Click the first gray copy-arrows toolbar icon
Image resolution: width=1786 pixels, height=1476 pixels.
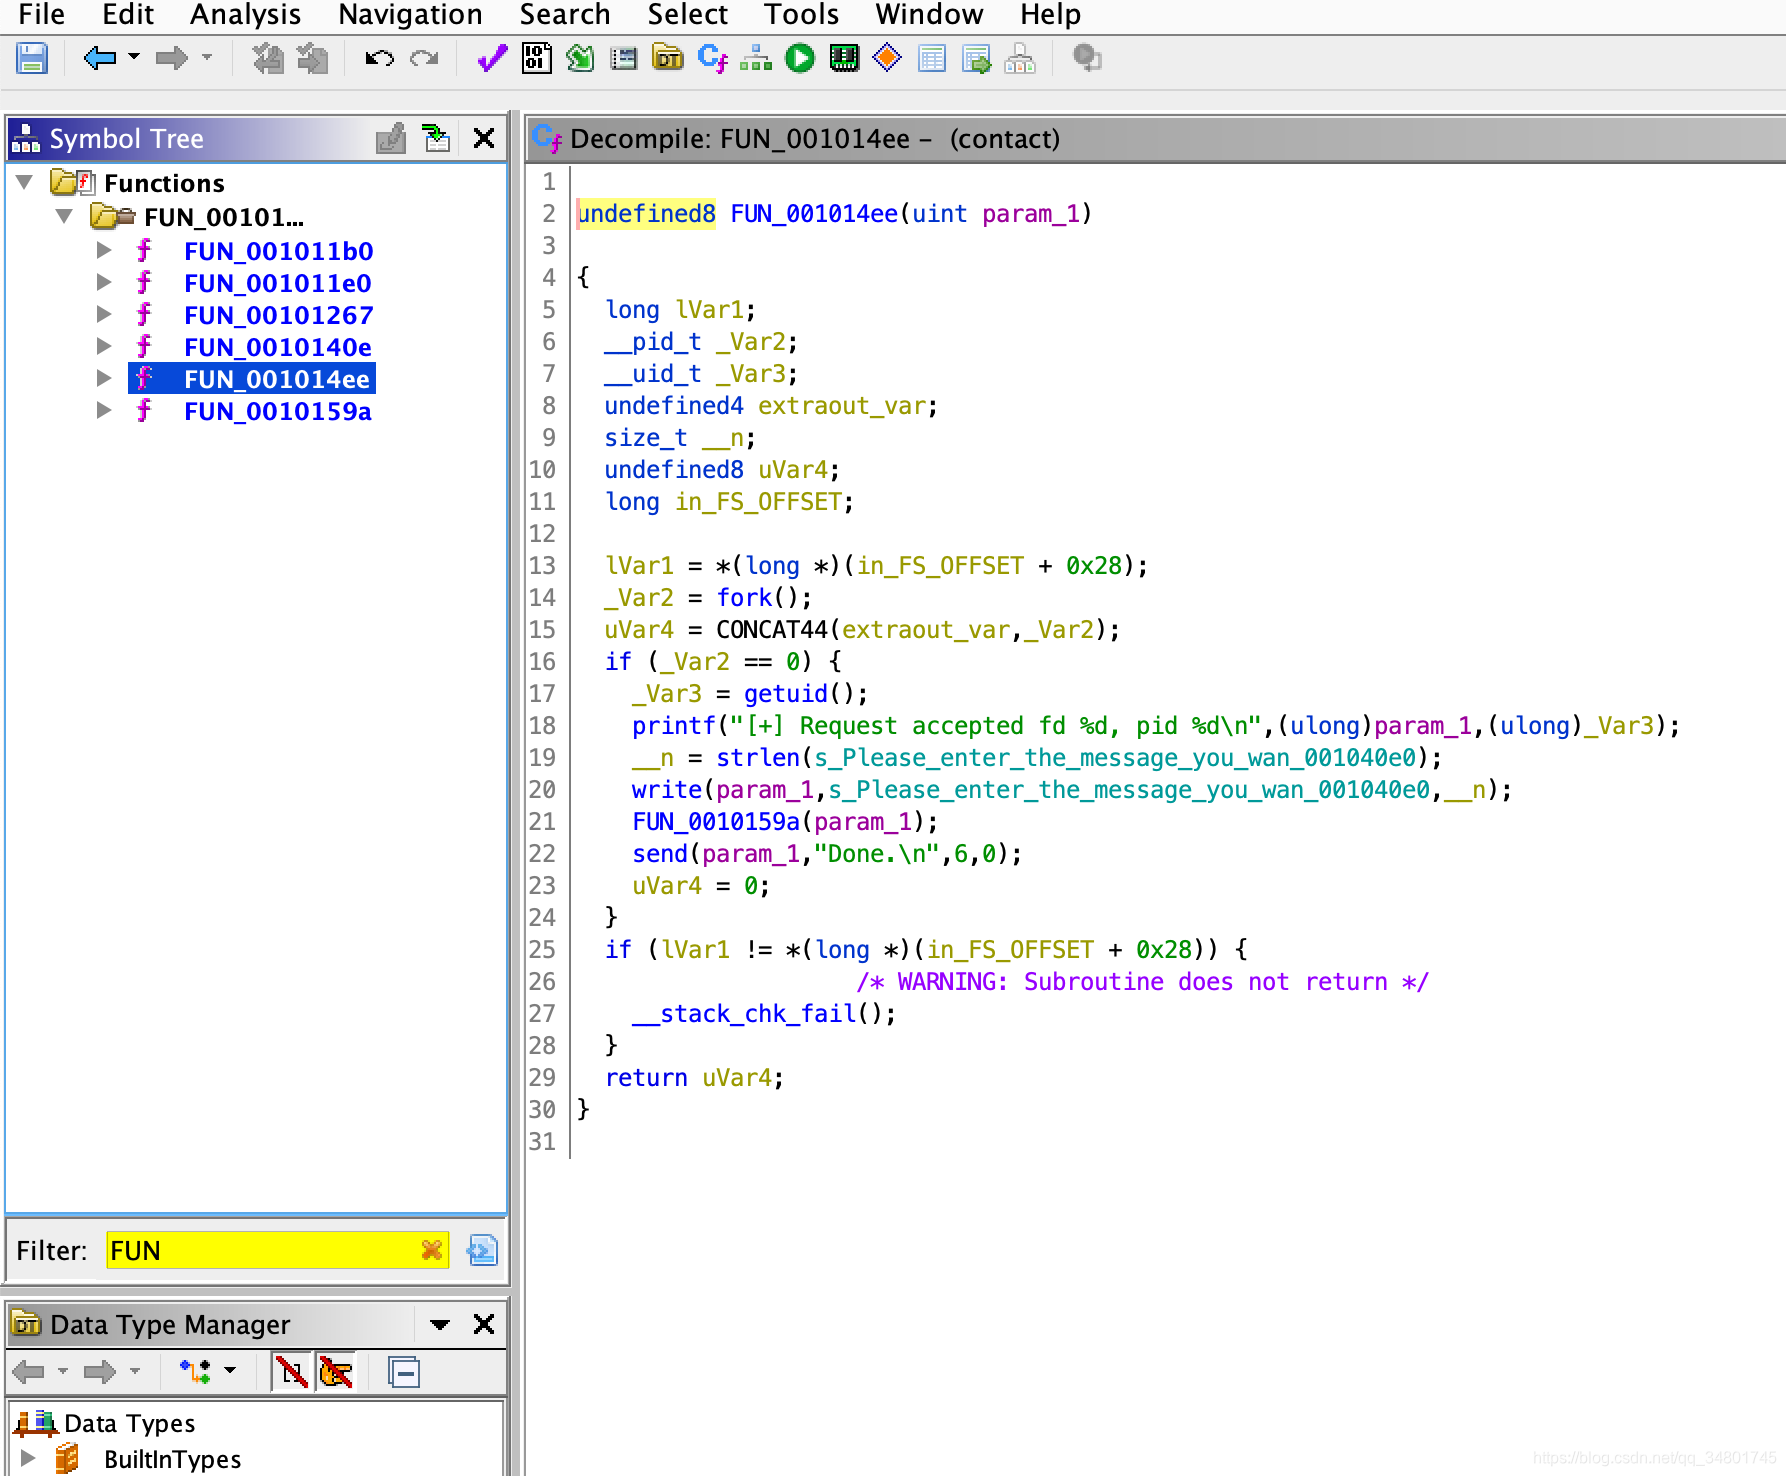[x=267, y=58]
